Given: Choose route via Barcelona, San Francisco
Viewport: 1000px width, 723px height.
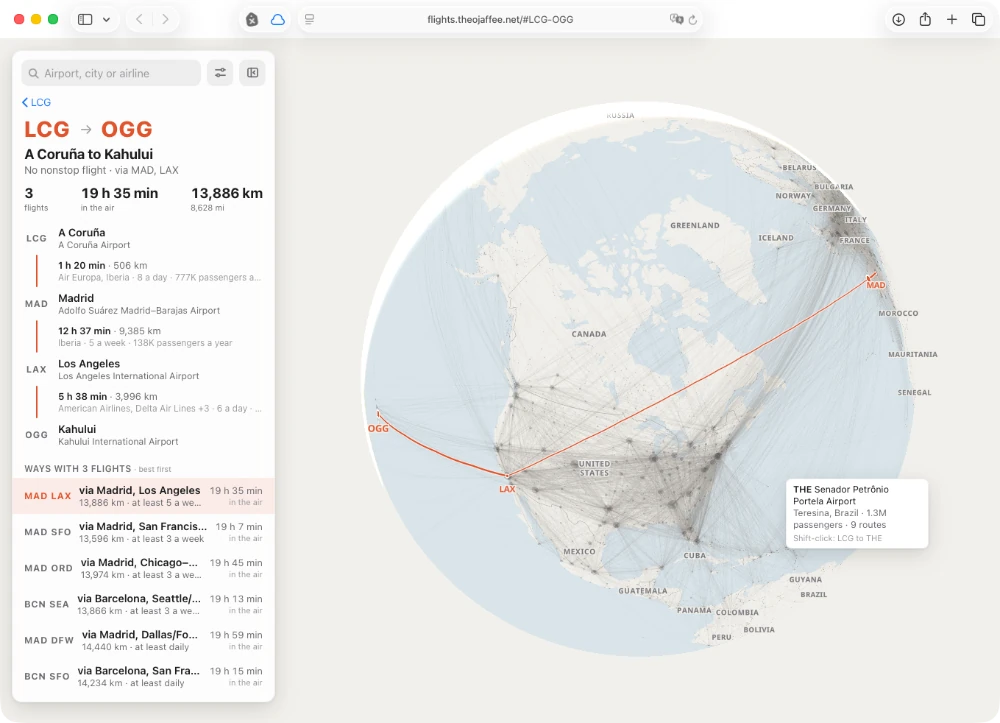Looking at the screenshot, I should click(143, 676).
